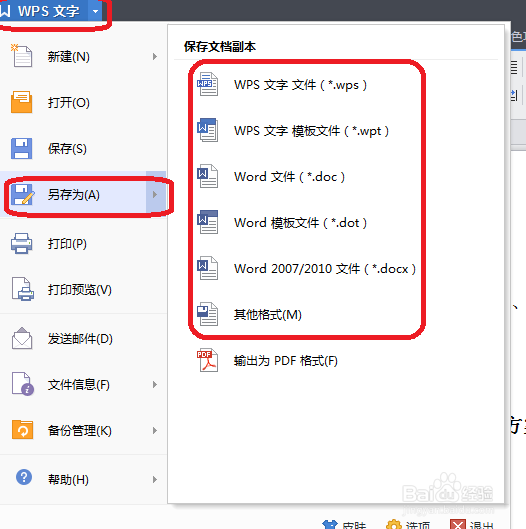This screenshot has height=529, width=526.
Task: Click the WPS 文字 application button
Action: point(44,11)
